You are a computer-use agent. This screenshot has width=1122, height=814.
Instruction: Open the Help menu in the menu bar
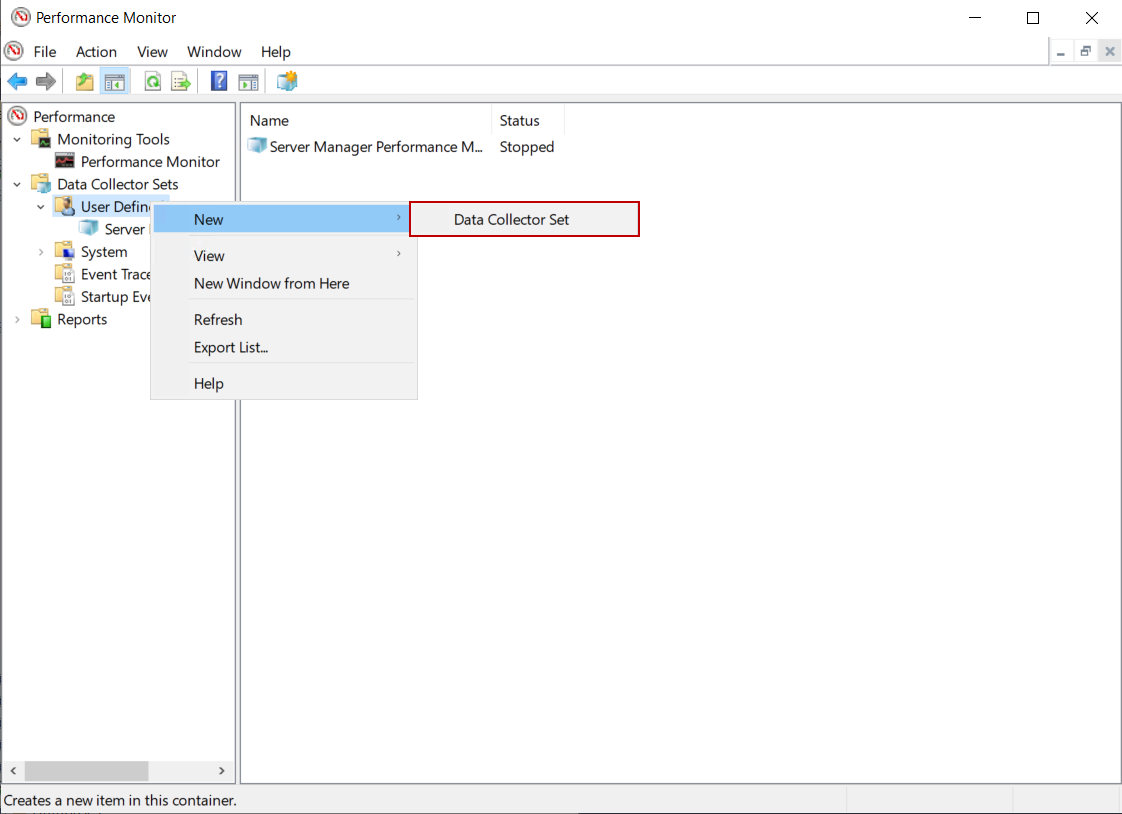[x=275, y=52]
